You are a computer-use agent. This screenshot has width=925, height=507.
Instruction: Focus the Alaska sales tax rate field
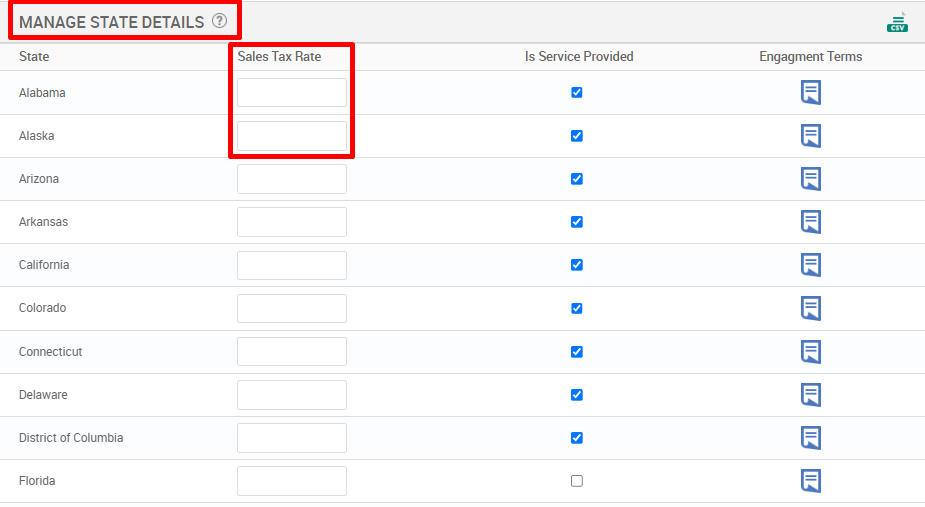coord(292,136)
